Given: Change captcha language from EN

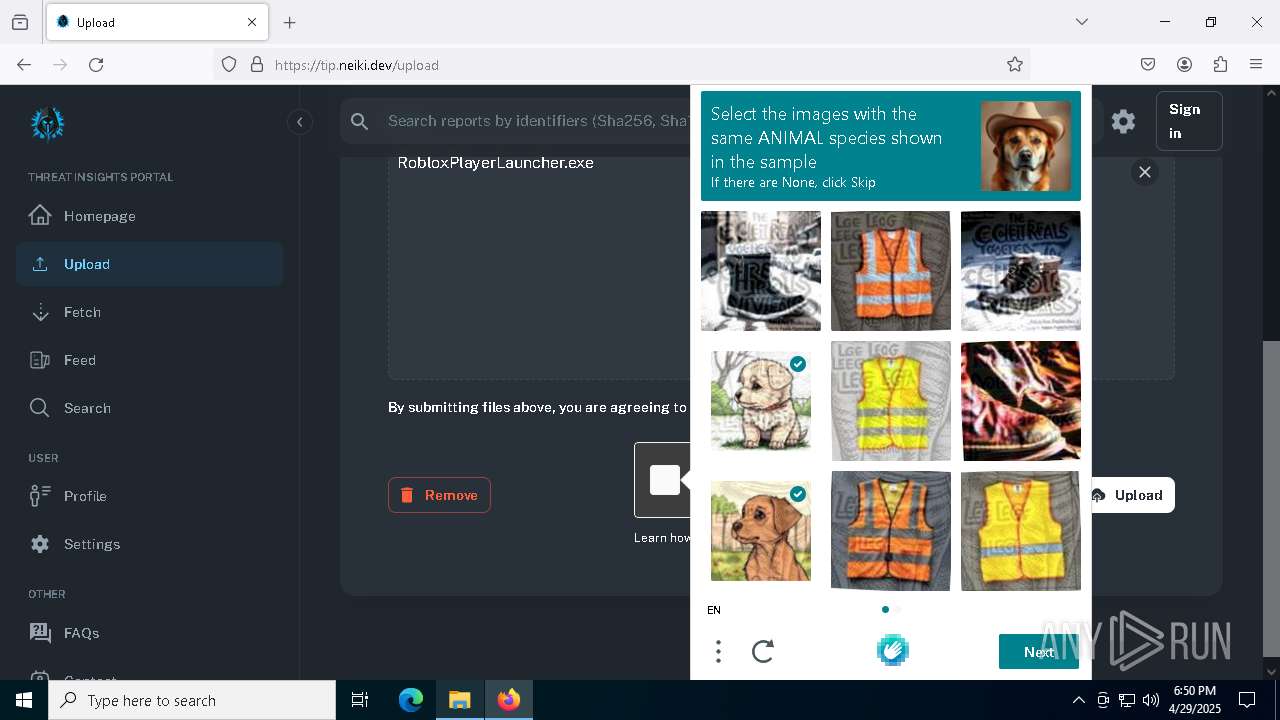Looking at the screenshot, I should tap(714, 610).
